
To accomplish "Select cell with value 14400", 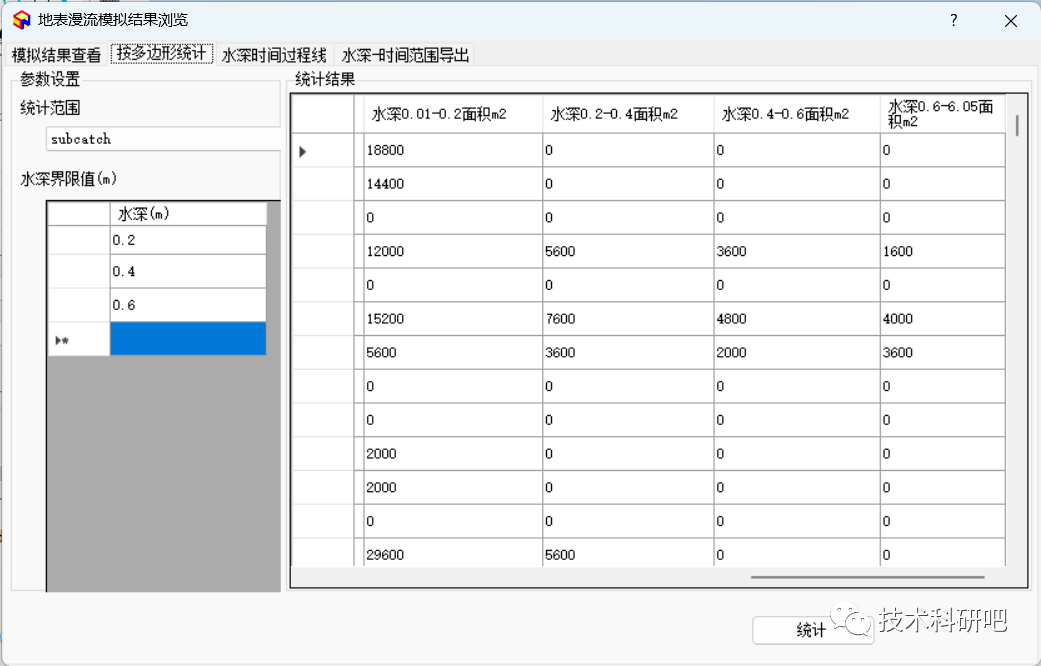I will point(453,184).
